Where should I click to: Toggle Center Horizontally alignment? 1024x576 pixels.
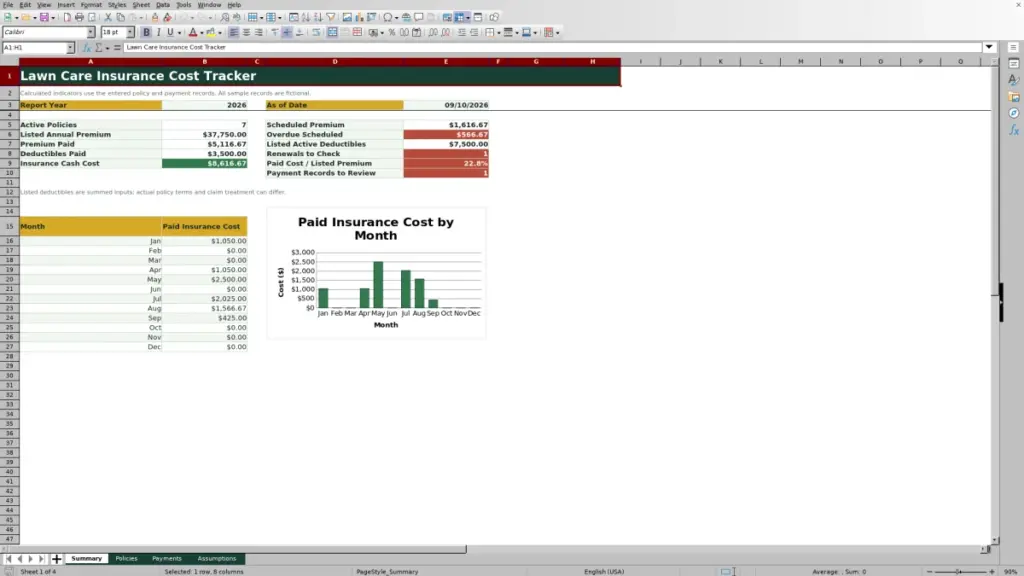click(x=246, y=32)
